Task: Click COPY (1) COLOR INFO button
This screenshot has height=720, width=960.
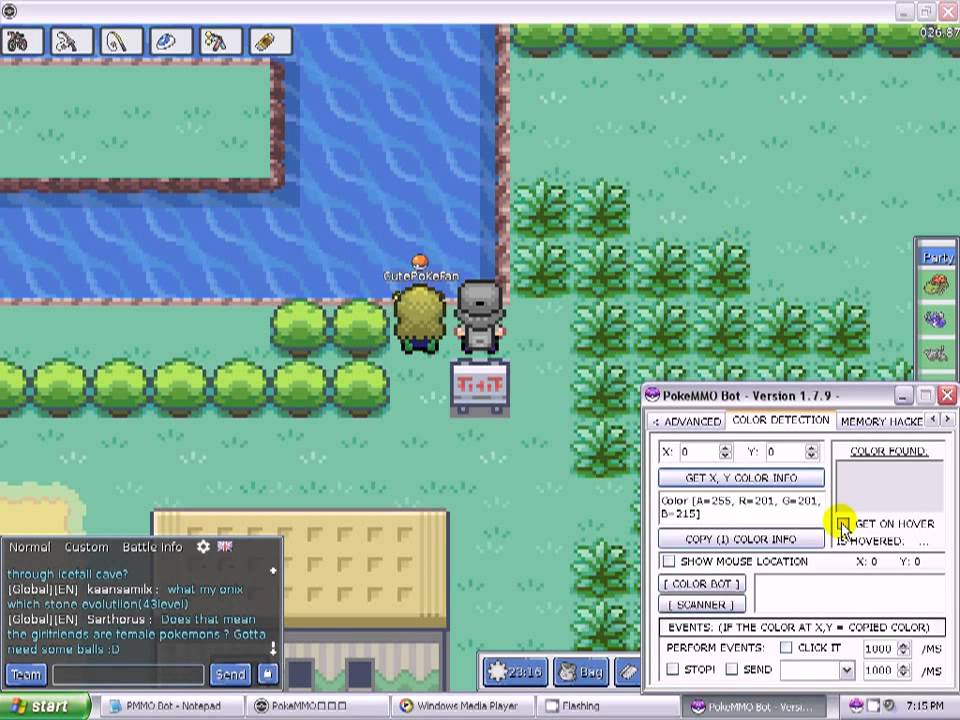Action: tap(741, 539)
